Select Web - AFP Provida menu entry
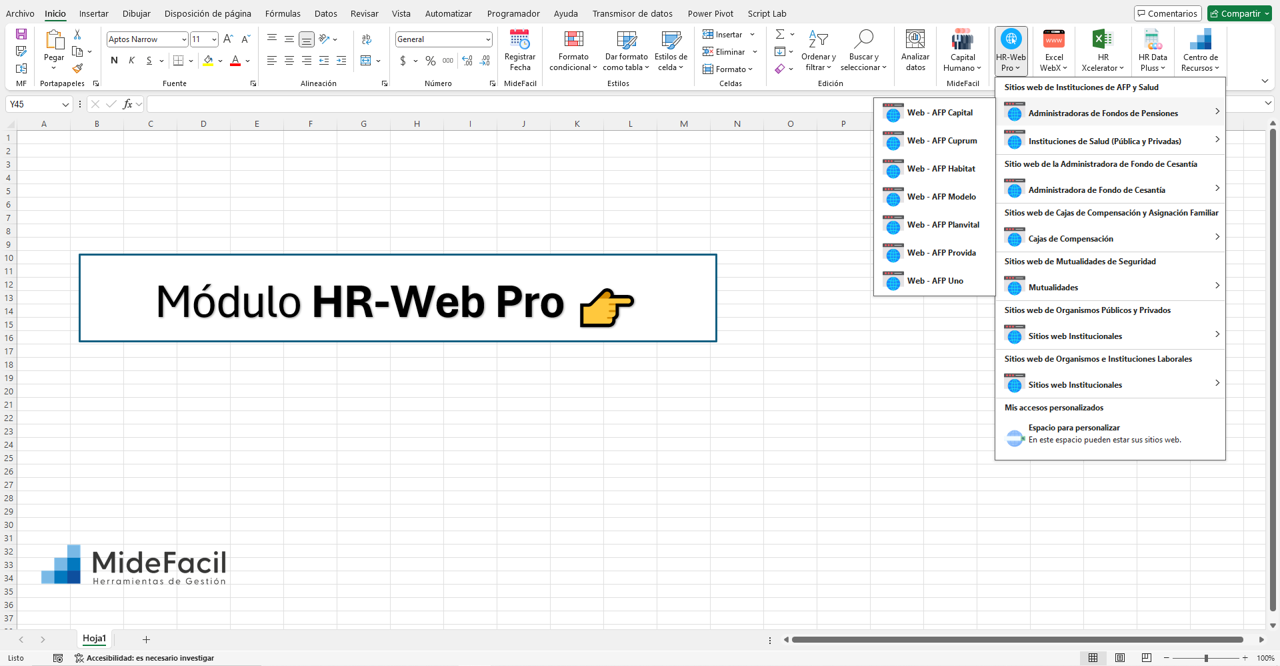 click(934, 253)
